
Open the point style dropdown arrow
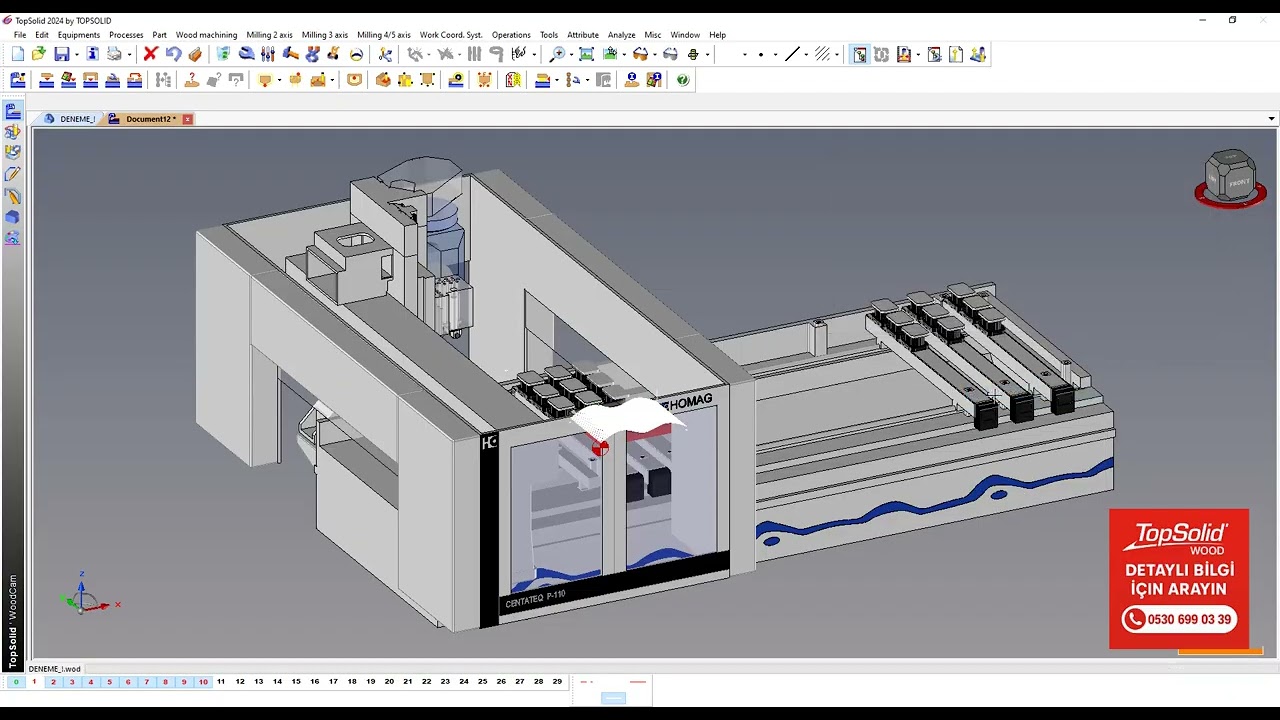click(x=775, y=55)
